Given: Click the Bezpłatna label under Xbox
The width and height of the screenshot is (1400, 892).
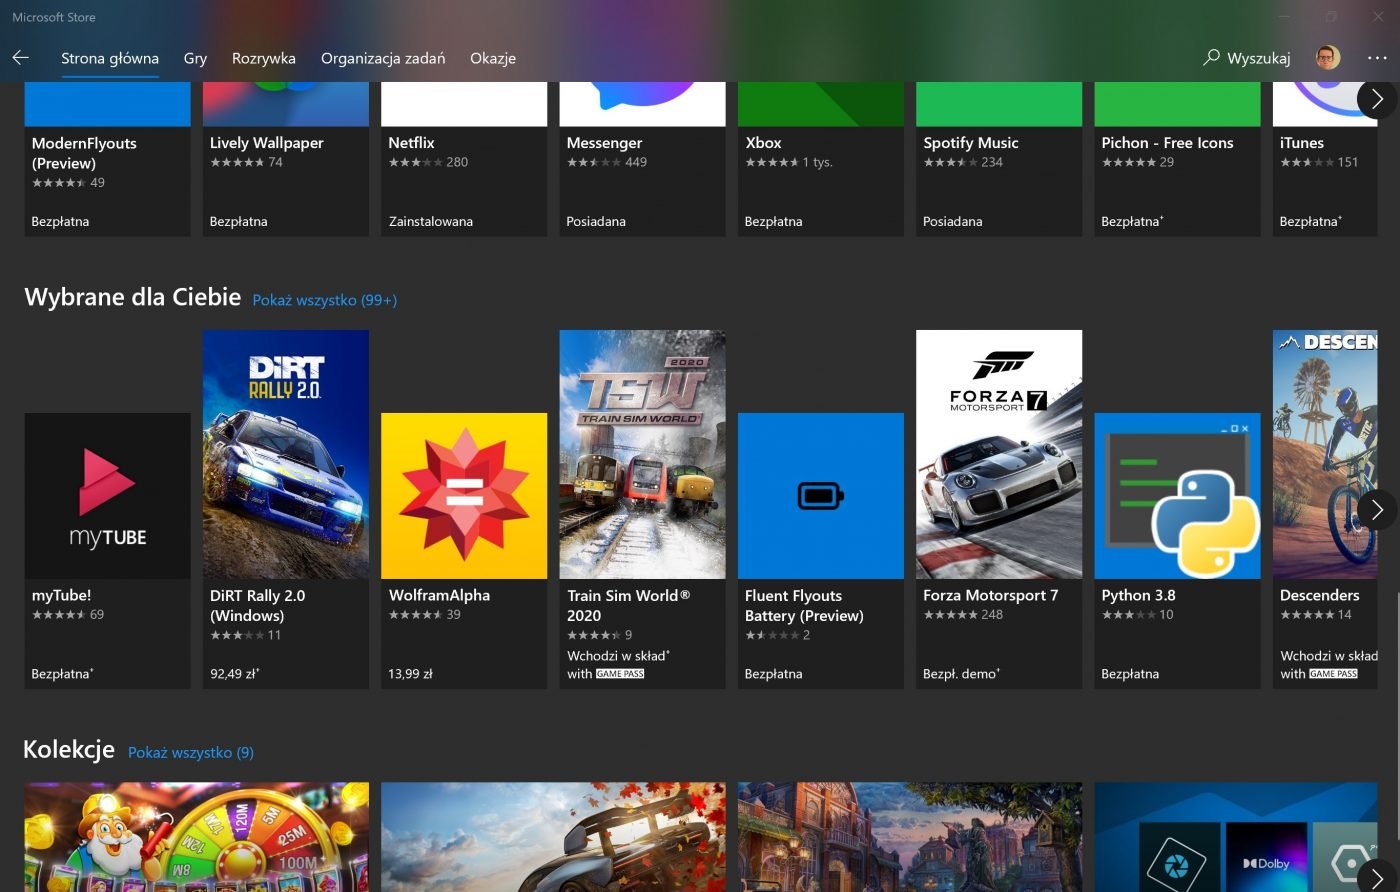Looking at the screenshot, I should pyautogui.click(x=773, y=222).
